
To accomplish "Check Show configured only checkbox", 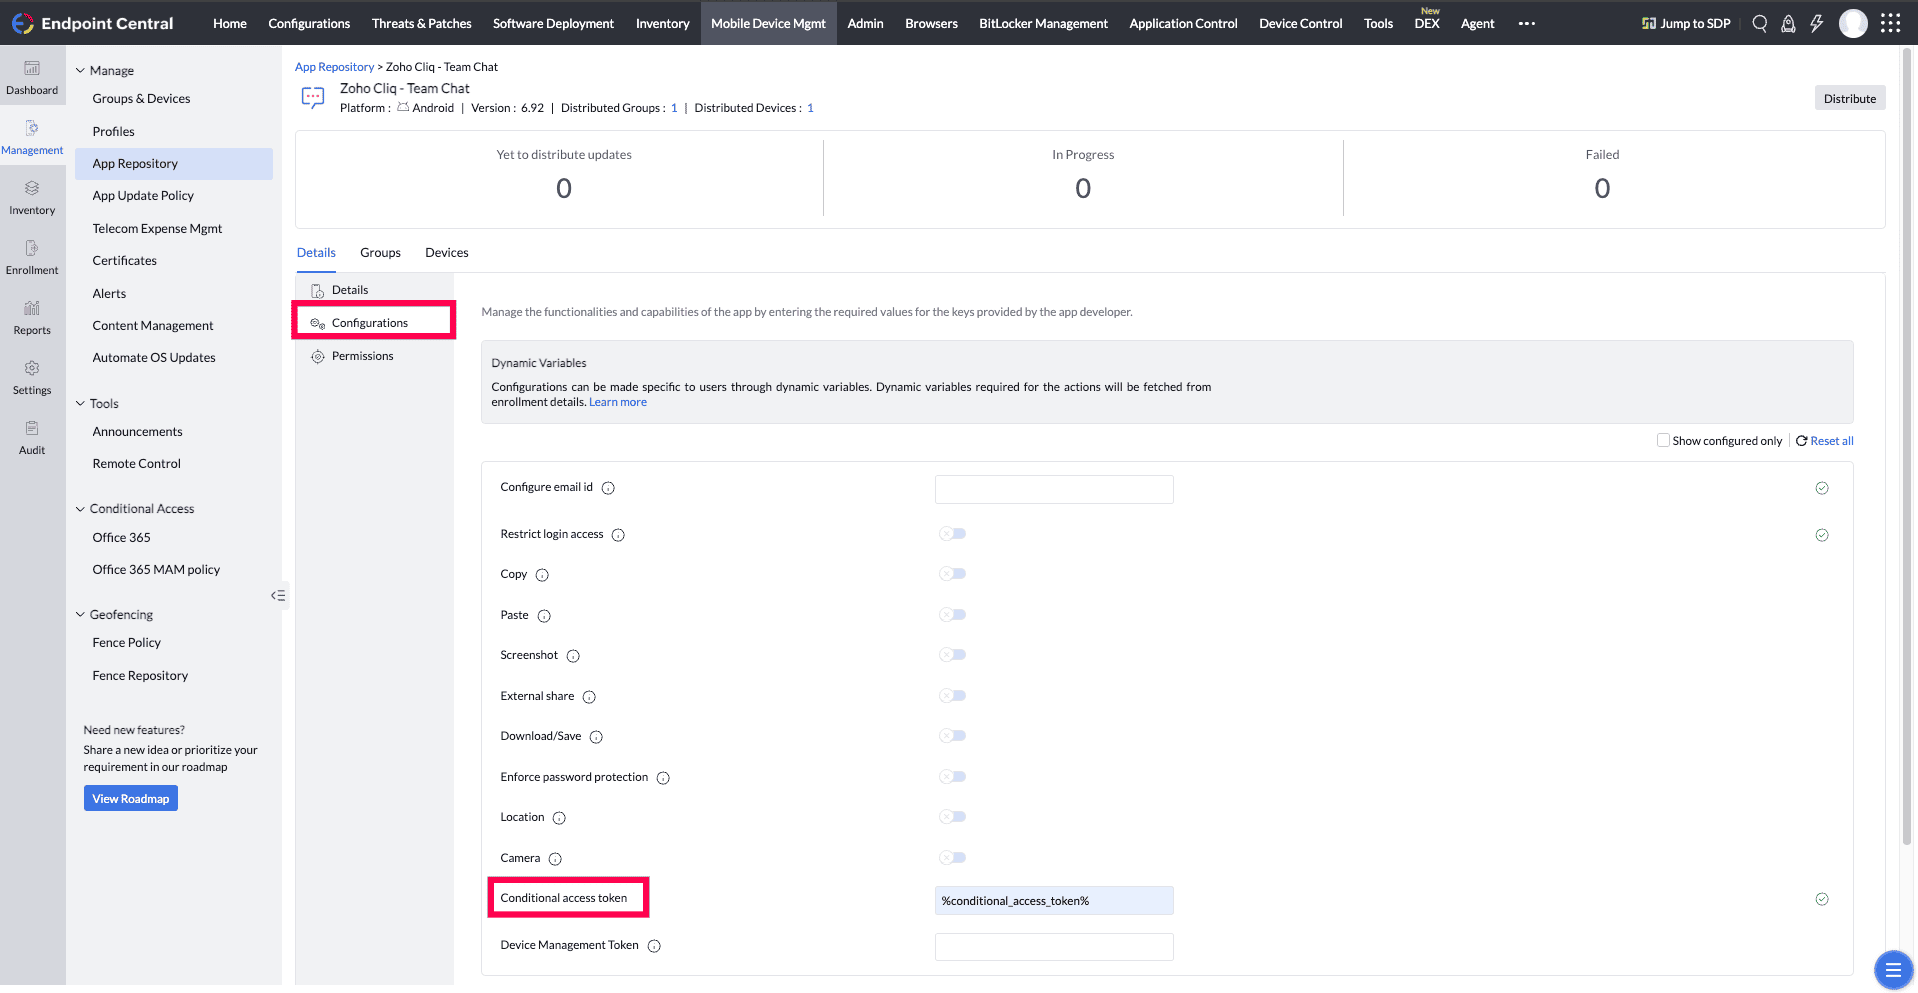I will (x=1663, y=440).
